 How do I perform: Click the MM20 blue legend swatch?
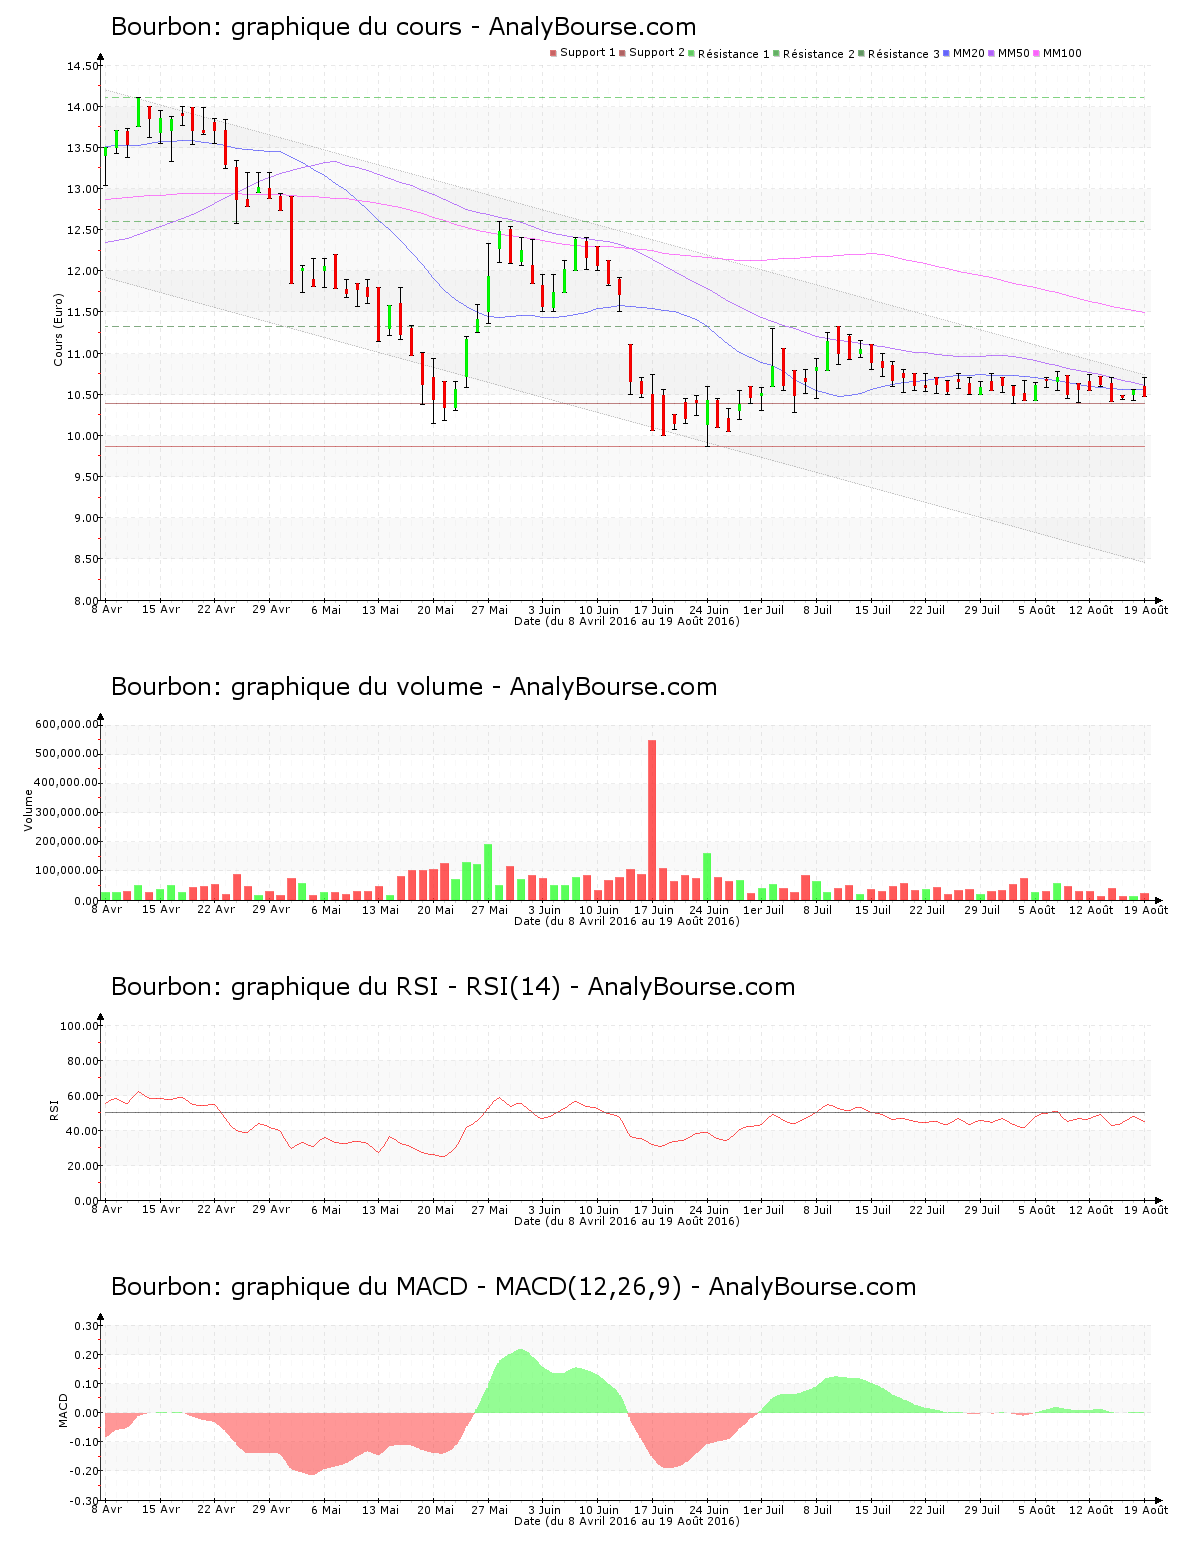tap(946, 53)
